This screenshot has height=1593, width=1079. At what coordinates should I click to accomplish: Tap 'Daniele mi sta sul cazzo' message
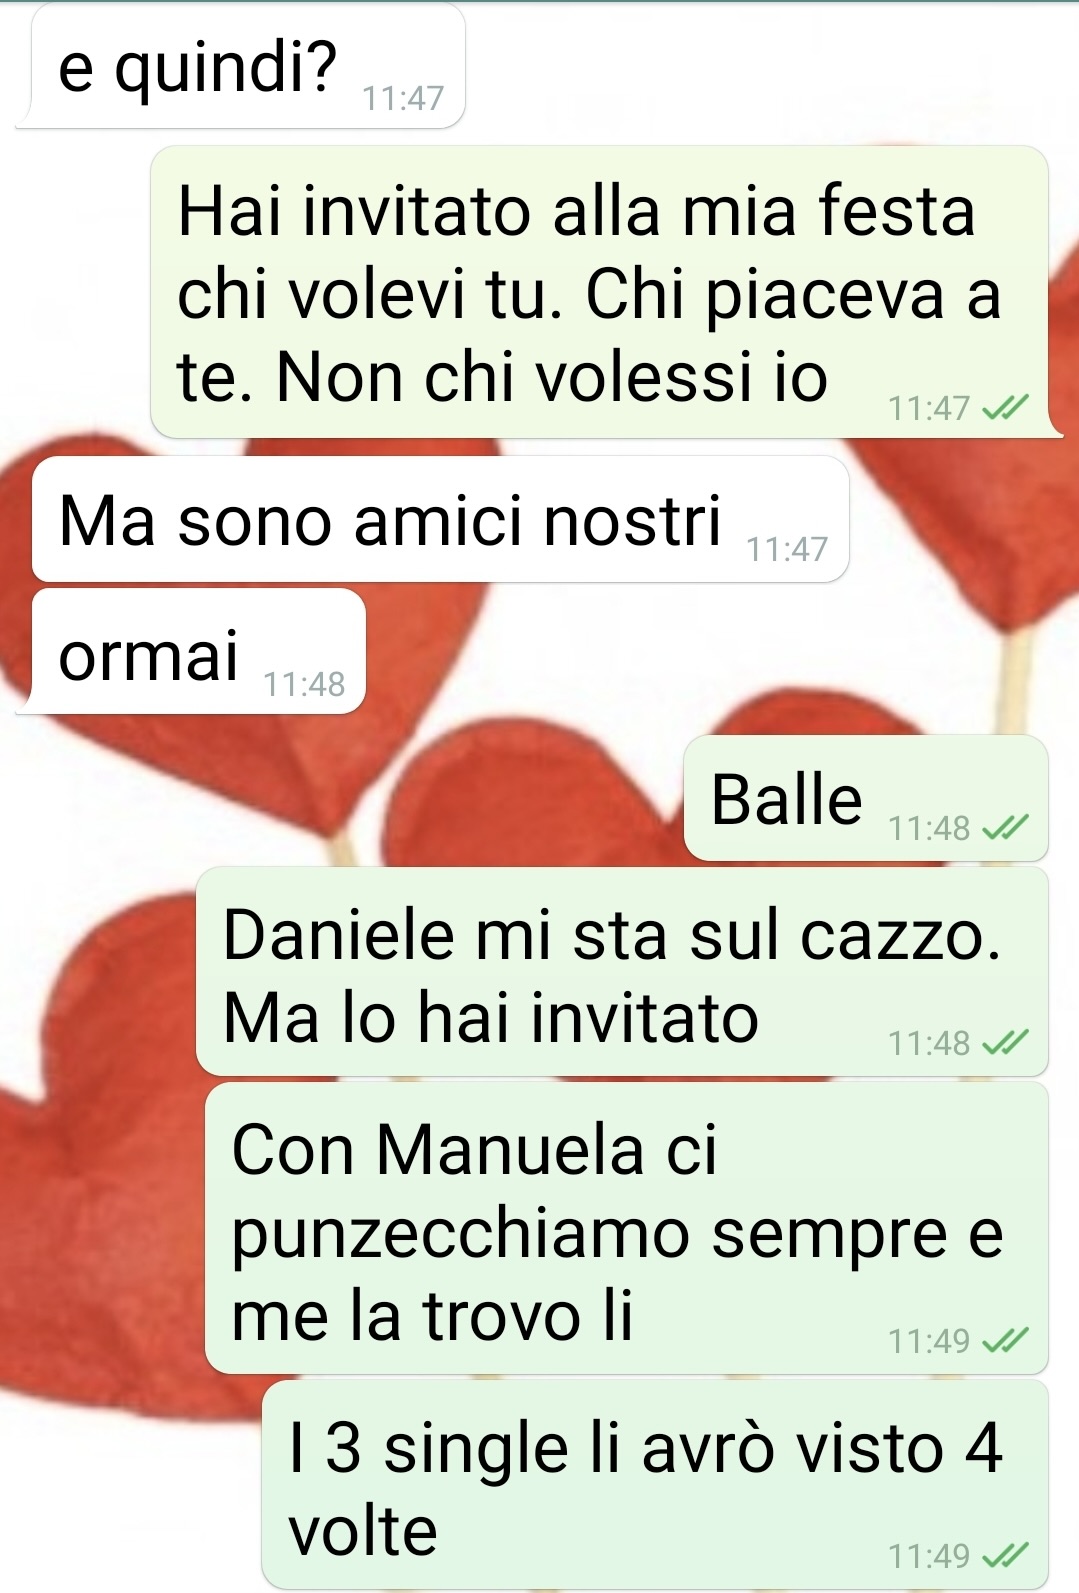coord(622,972)
